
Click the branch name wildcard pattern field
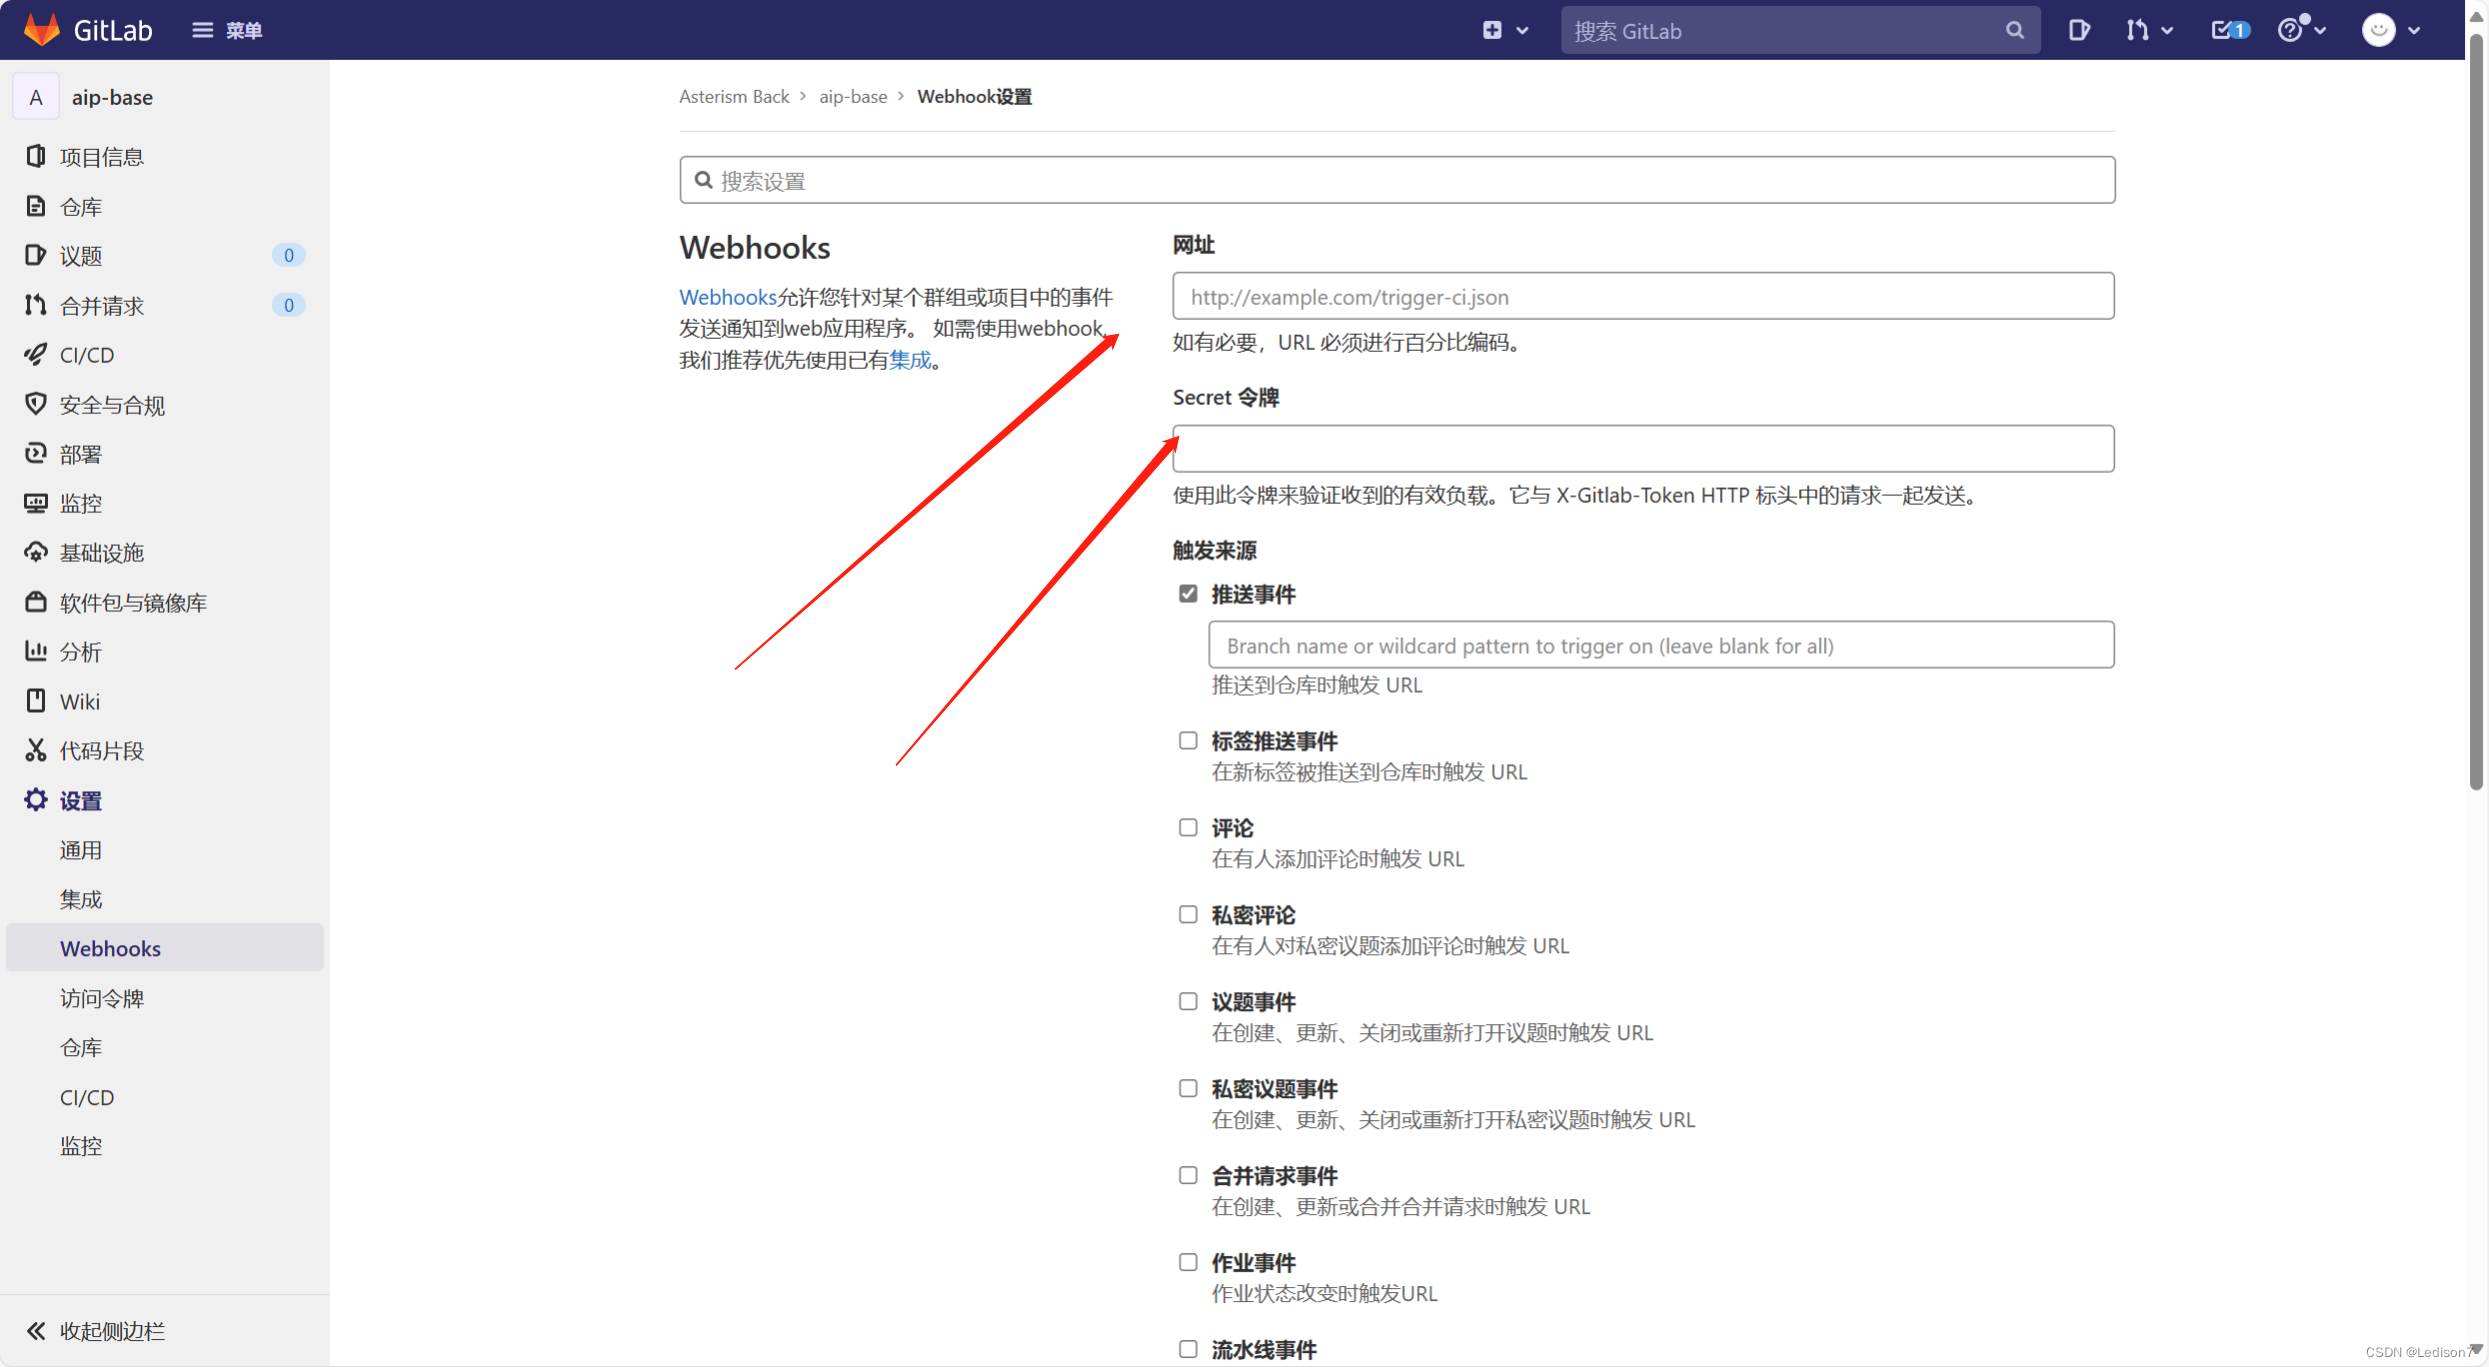(1661, 645)
